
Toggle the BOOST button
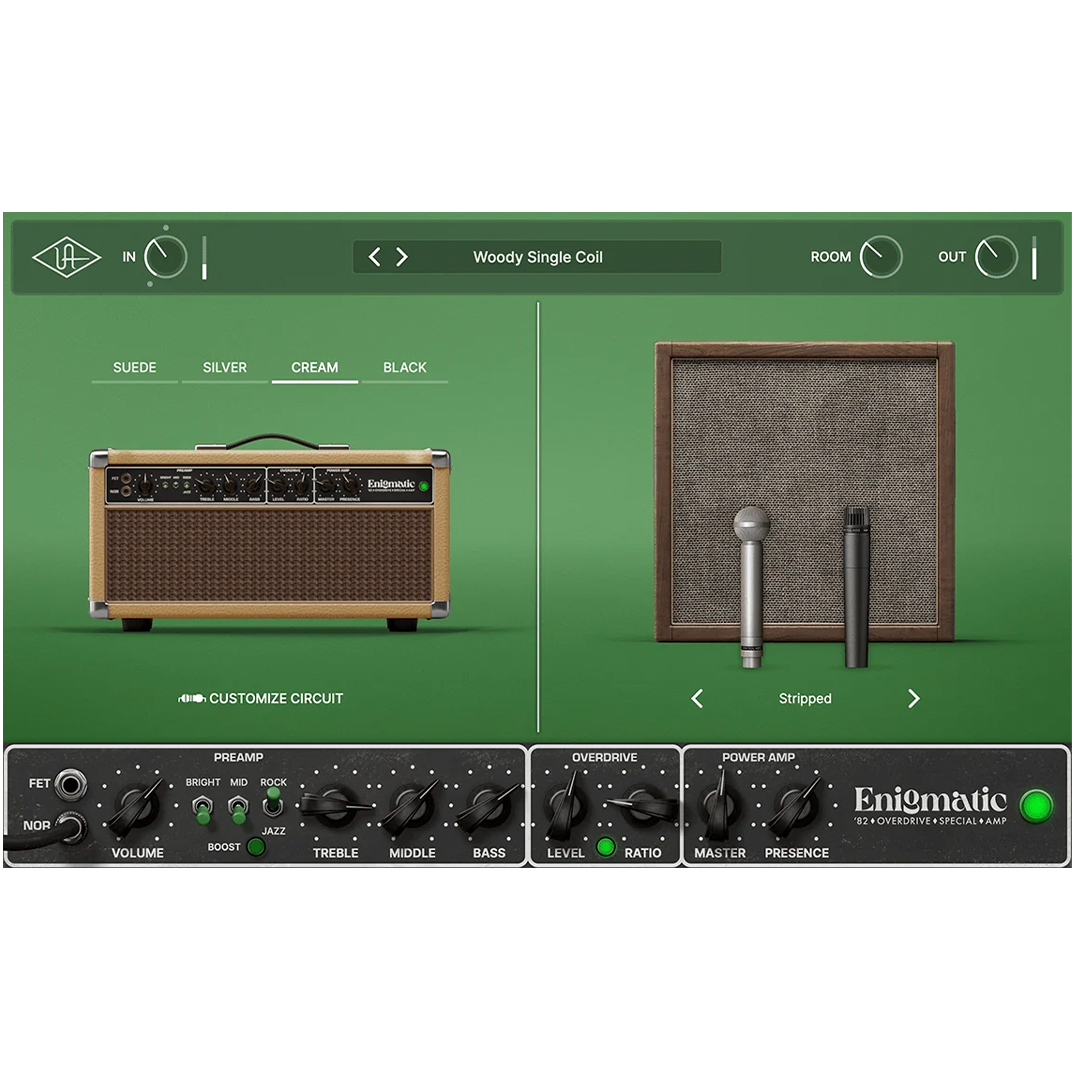(x=256, y=847)
